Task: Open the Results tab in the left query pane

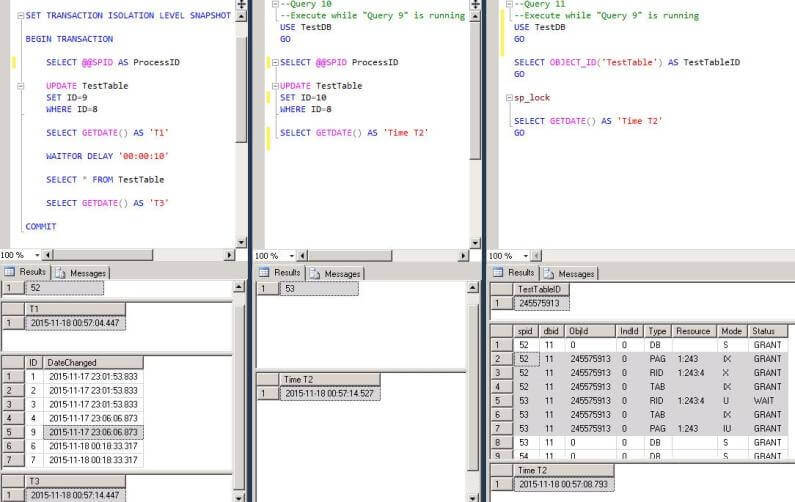Action: point(26,272)
